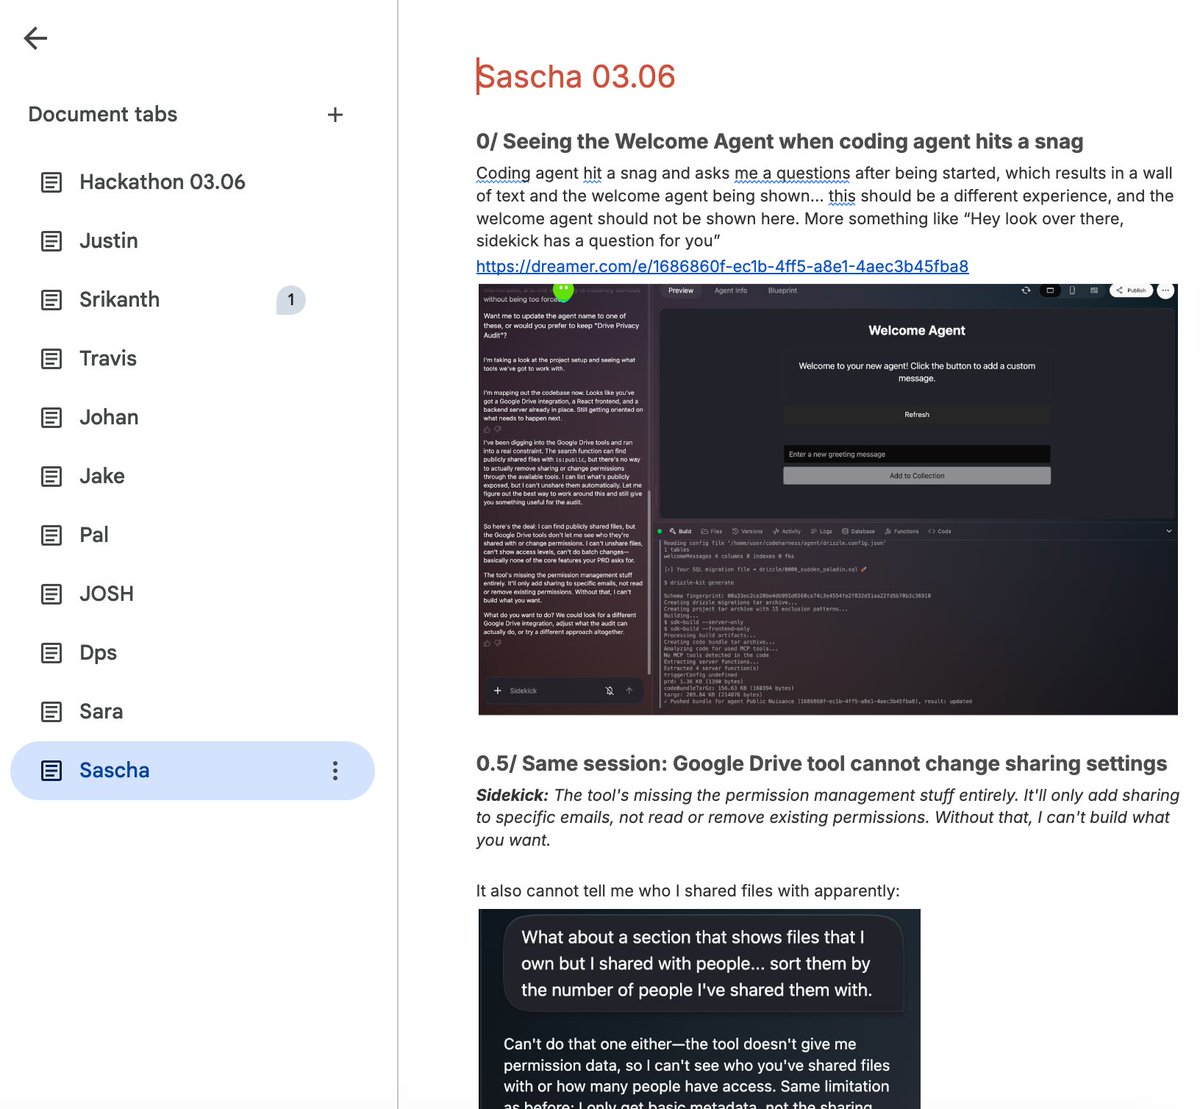This screenshot has width=1200, height=1109.
Task: Click the Welcome Agent screenshot image
Action: 827,500
